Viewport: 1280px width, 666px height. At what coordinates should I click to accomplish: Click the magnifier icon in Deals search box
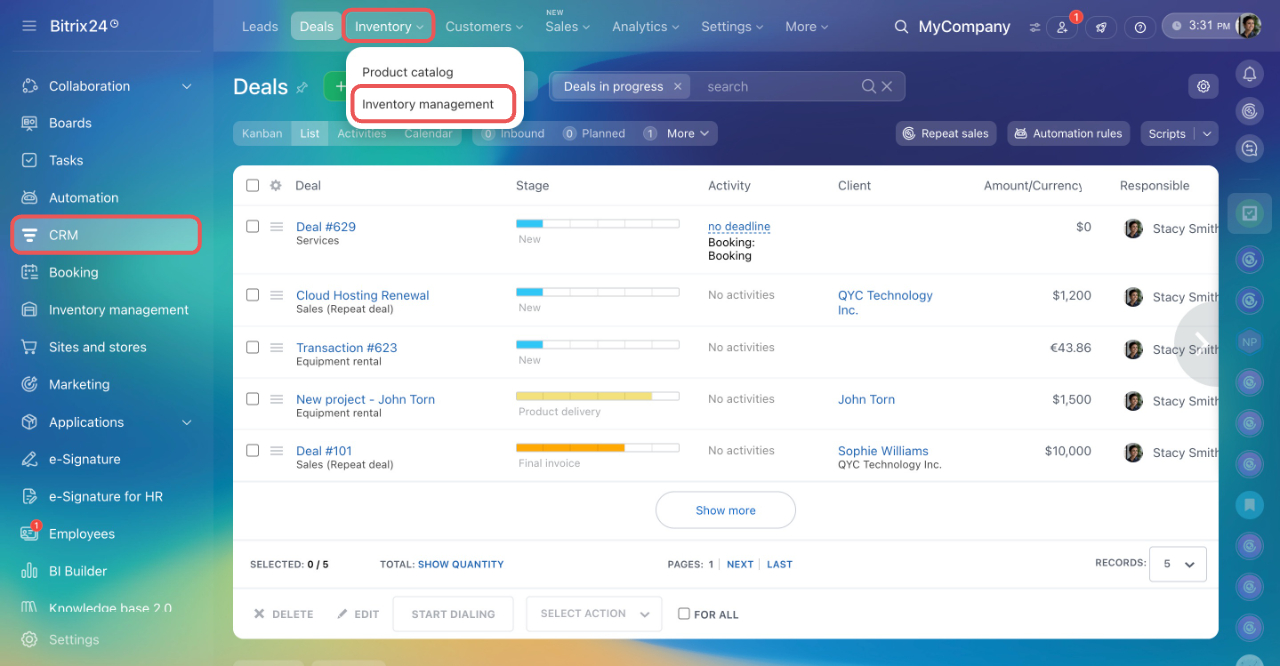pyautogui.click(x=869, y=87)
